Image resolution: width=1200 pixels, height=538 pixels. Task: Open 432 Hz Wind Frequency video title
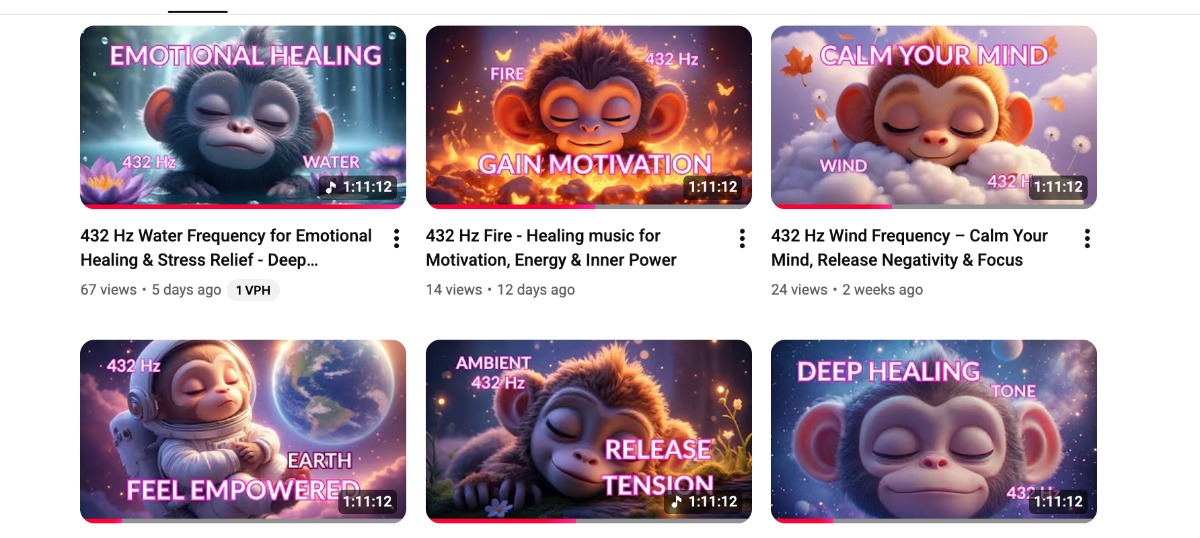click(910, 248)
